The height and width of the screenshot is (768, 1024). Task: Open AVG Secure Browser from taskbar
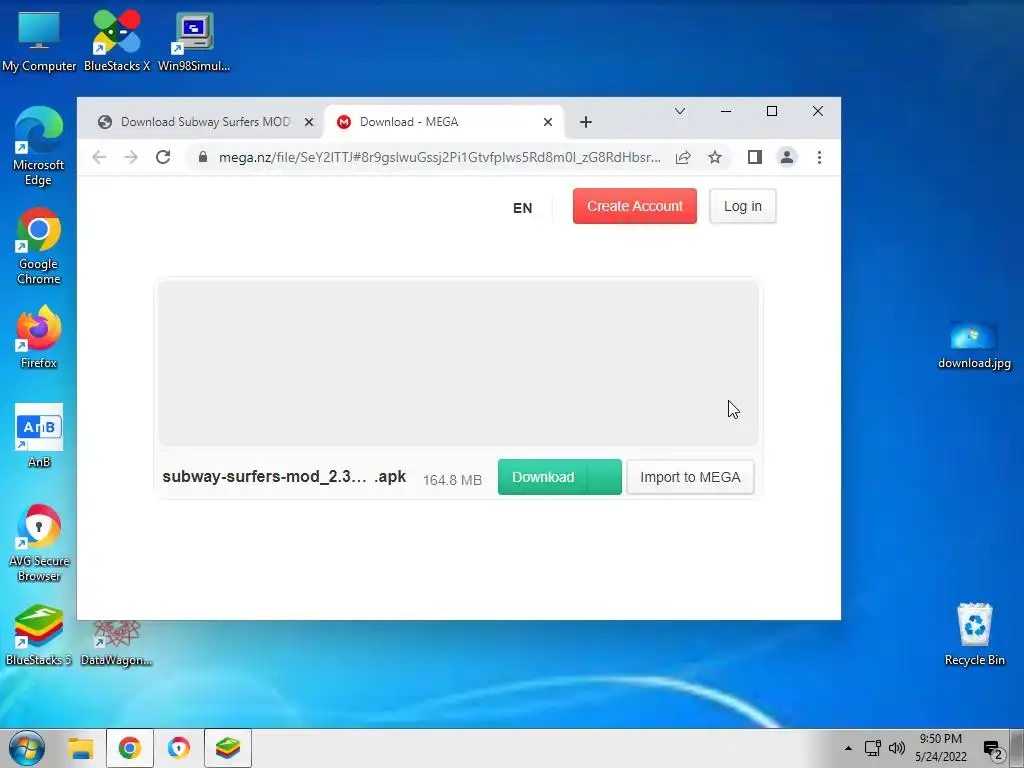tap(178, 748)
